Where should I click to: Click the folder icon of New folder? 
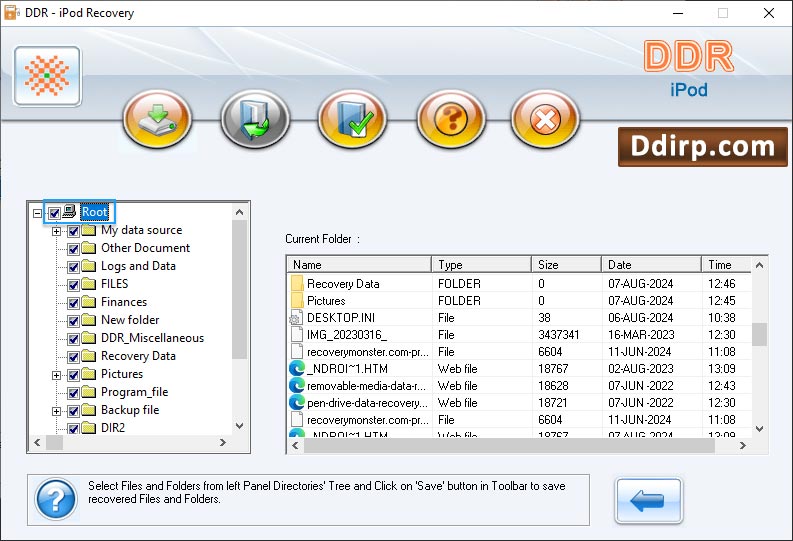tap(89, 321)
